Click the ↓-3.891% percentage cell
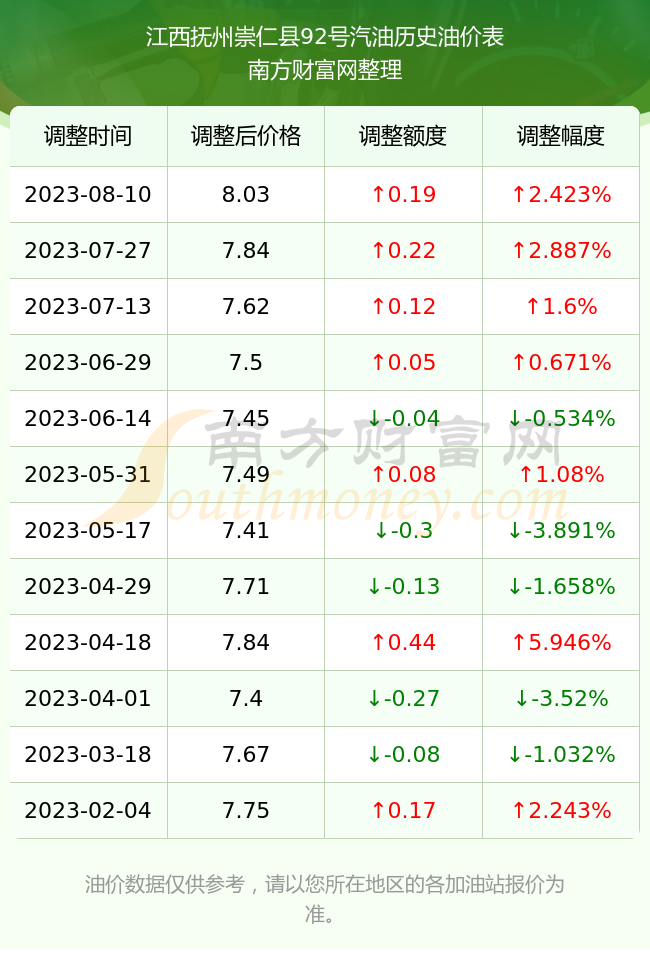Image resolution: width=650 pixels, height=980 pixels. [561, 531]
